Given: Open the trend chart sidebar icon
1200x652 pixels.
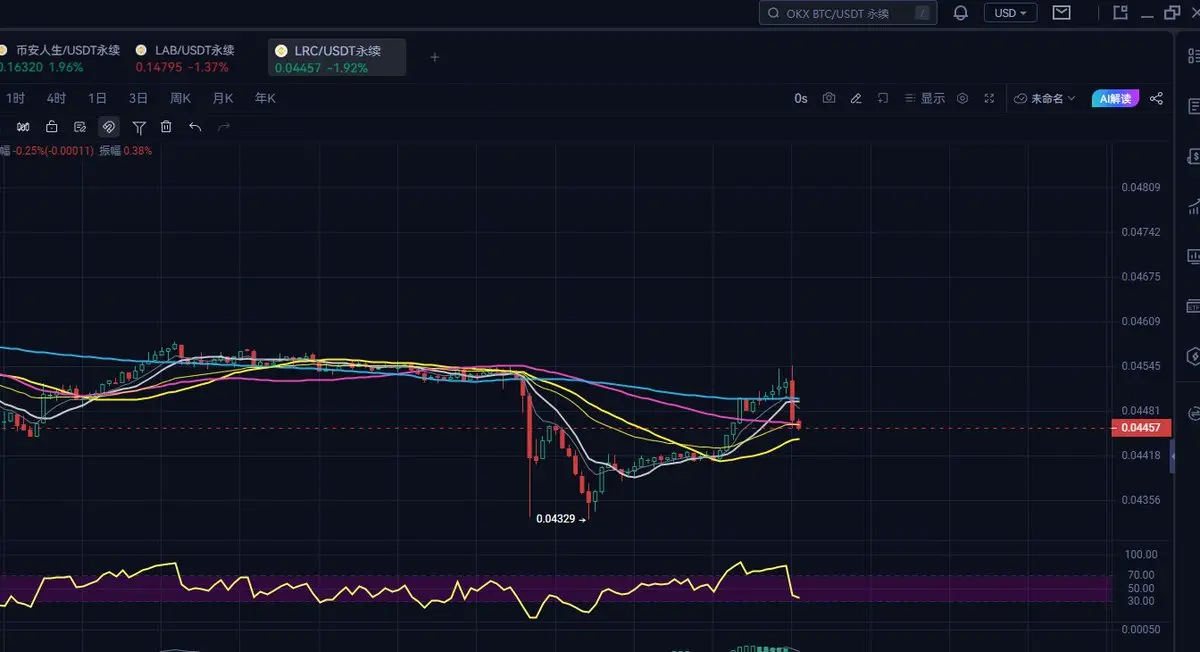Looking at the screenshot, I should pos(1193,206).
